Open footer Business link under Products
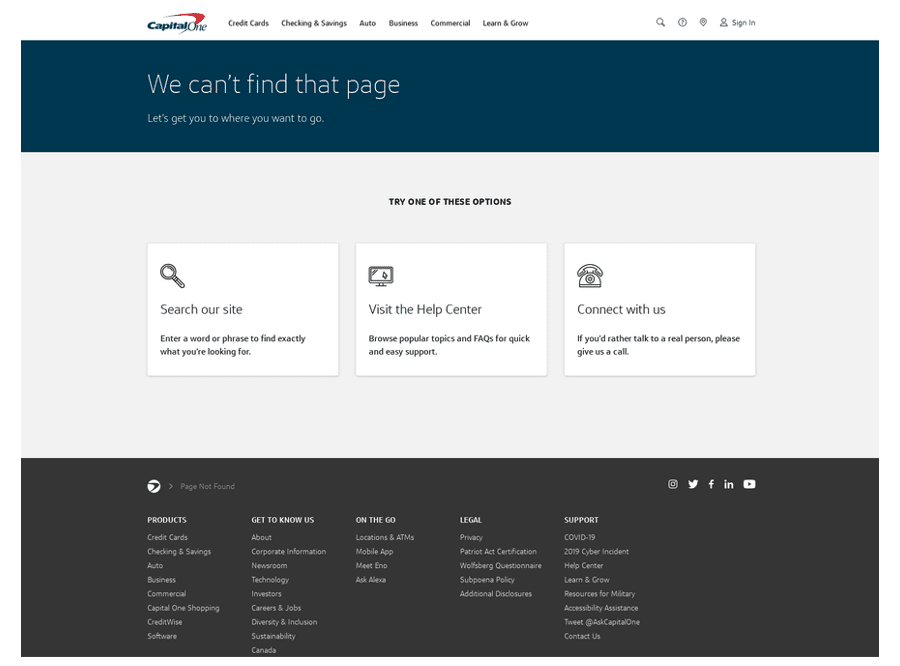Viewport: 900px width, 666px height. [x=161, y=580]
